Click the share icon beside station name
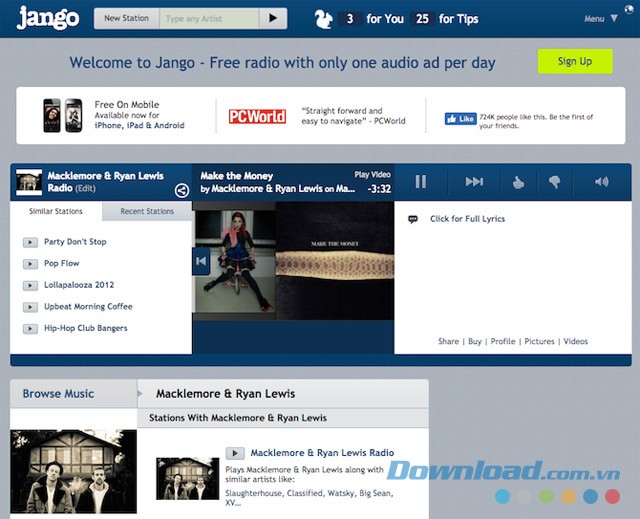This screenshot has height=519, width=640. tap(182, 190)
